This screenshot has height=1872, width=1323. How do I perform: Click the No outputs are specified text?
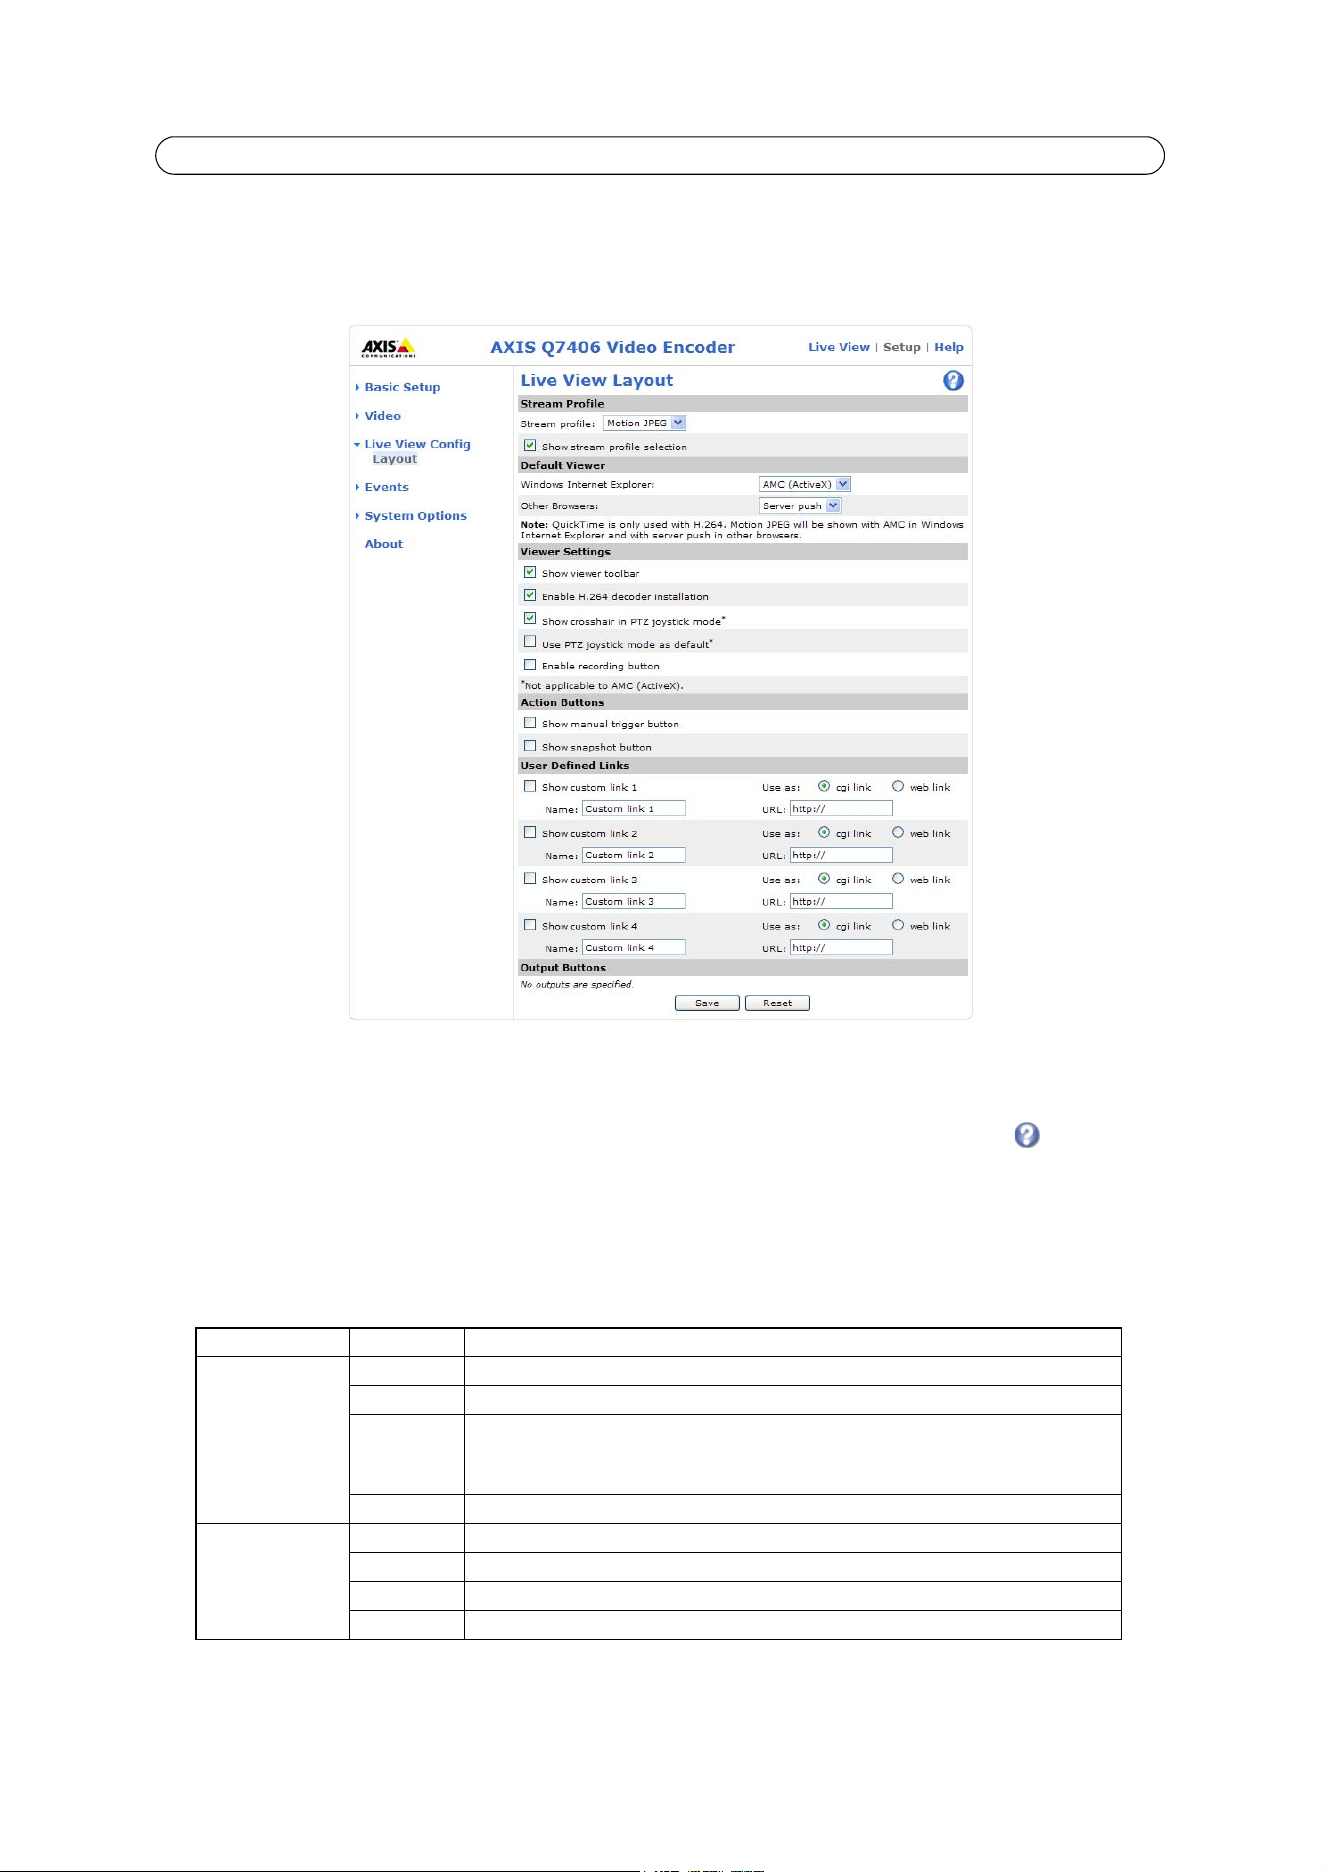577,984
